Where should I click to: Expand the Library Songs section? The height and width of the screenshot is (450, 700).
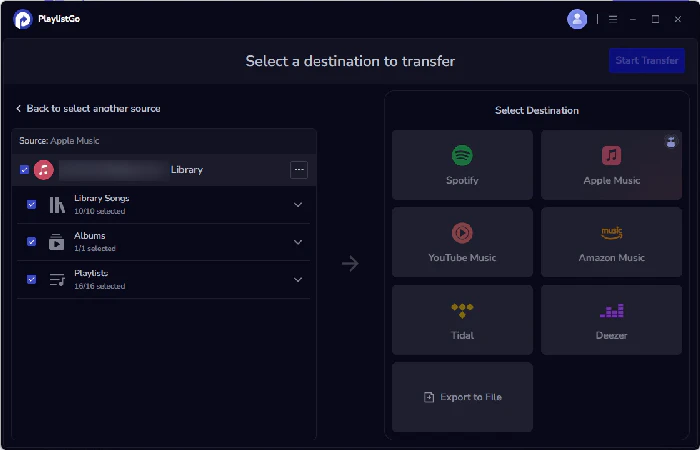pyautogui.click(x=297, y=205)
